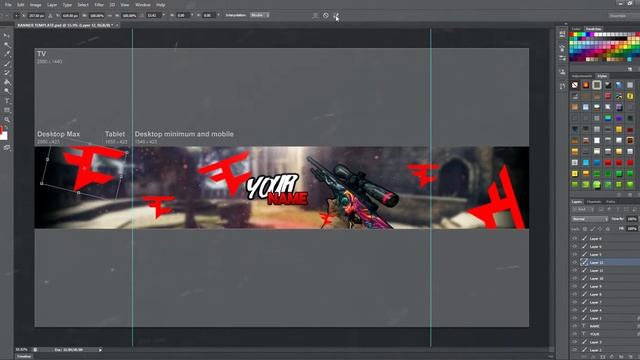Switch to warp mode icon

click(x=315, y=16)
